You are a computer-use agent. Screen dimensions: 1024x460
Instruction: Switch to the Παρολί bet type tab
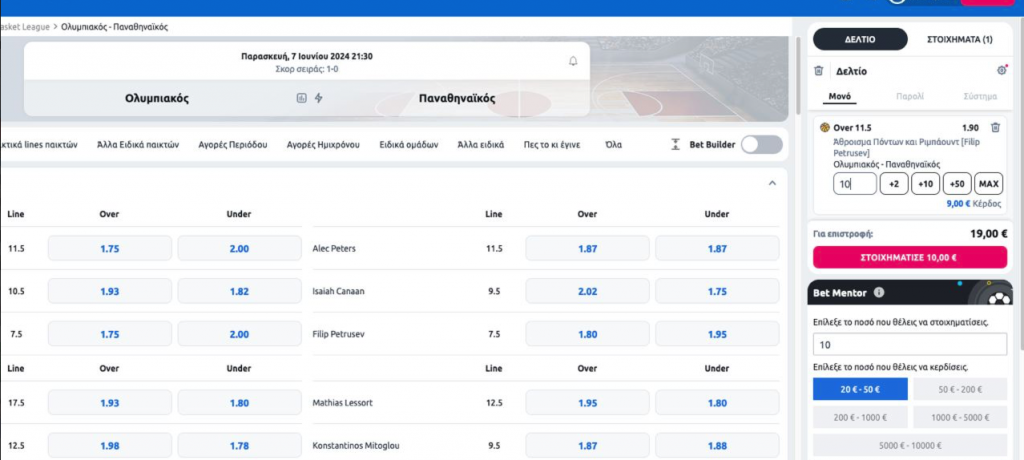point(909,97)
